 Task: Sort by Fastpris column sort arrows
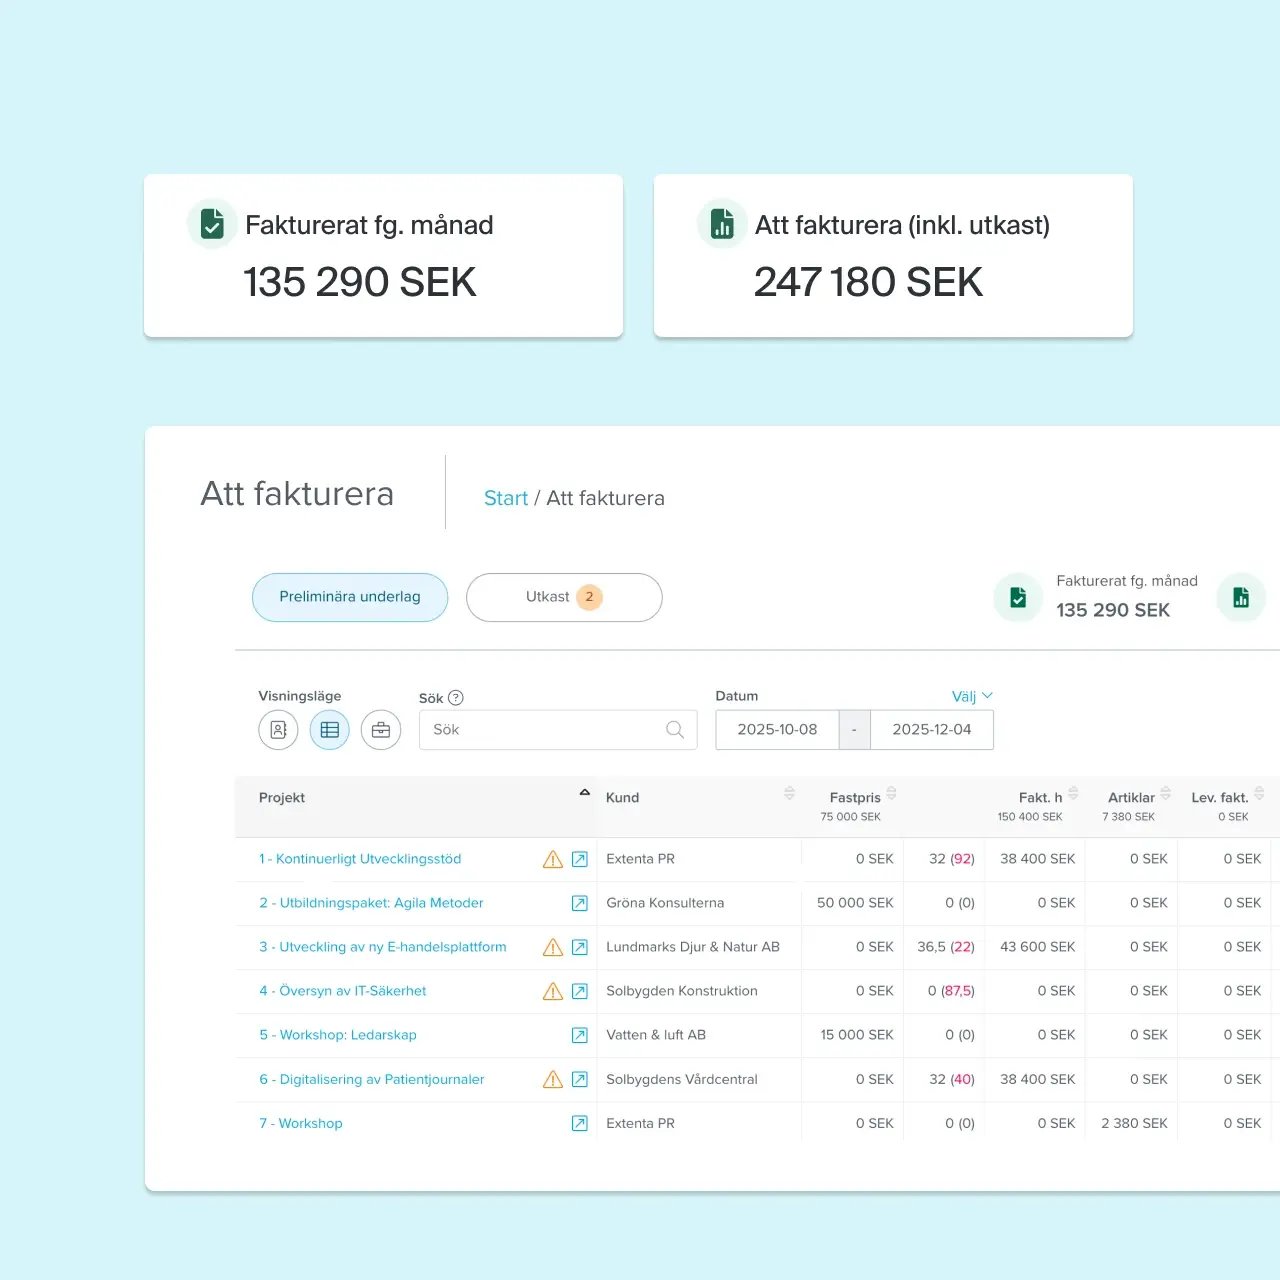(891, 793)
